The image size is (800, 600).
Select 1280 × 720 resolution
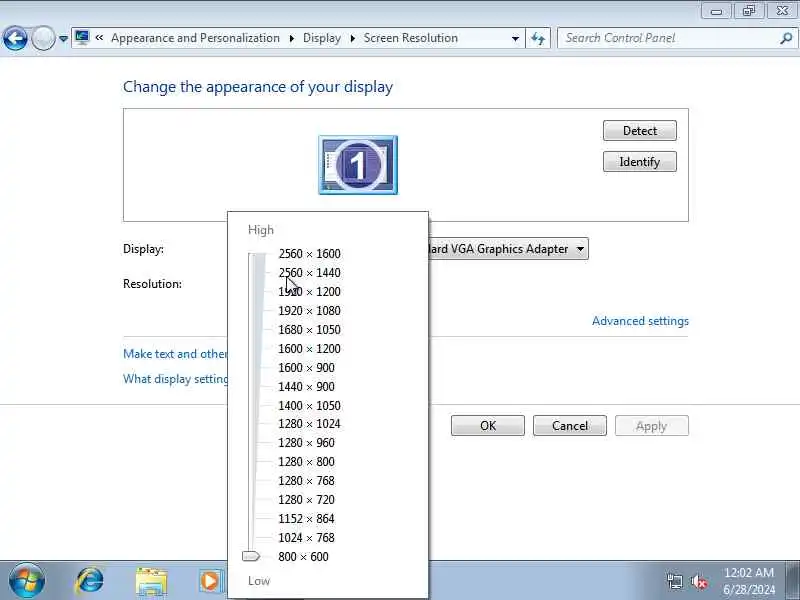pyautogui.click(x=306, y=499)
